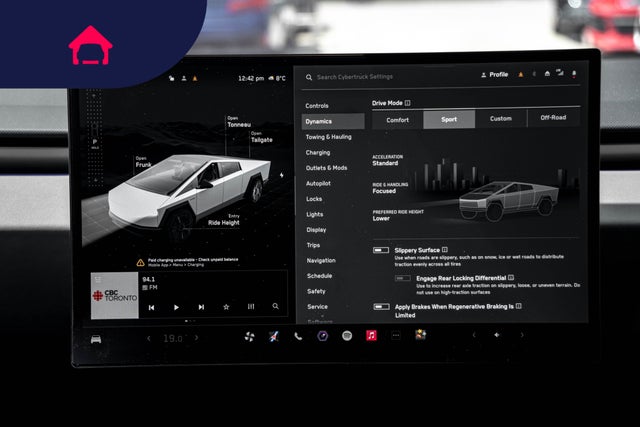Open the HomeLink garage icon
Viewport: 640px width, 427px height.
click(547, 73)
